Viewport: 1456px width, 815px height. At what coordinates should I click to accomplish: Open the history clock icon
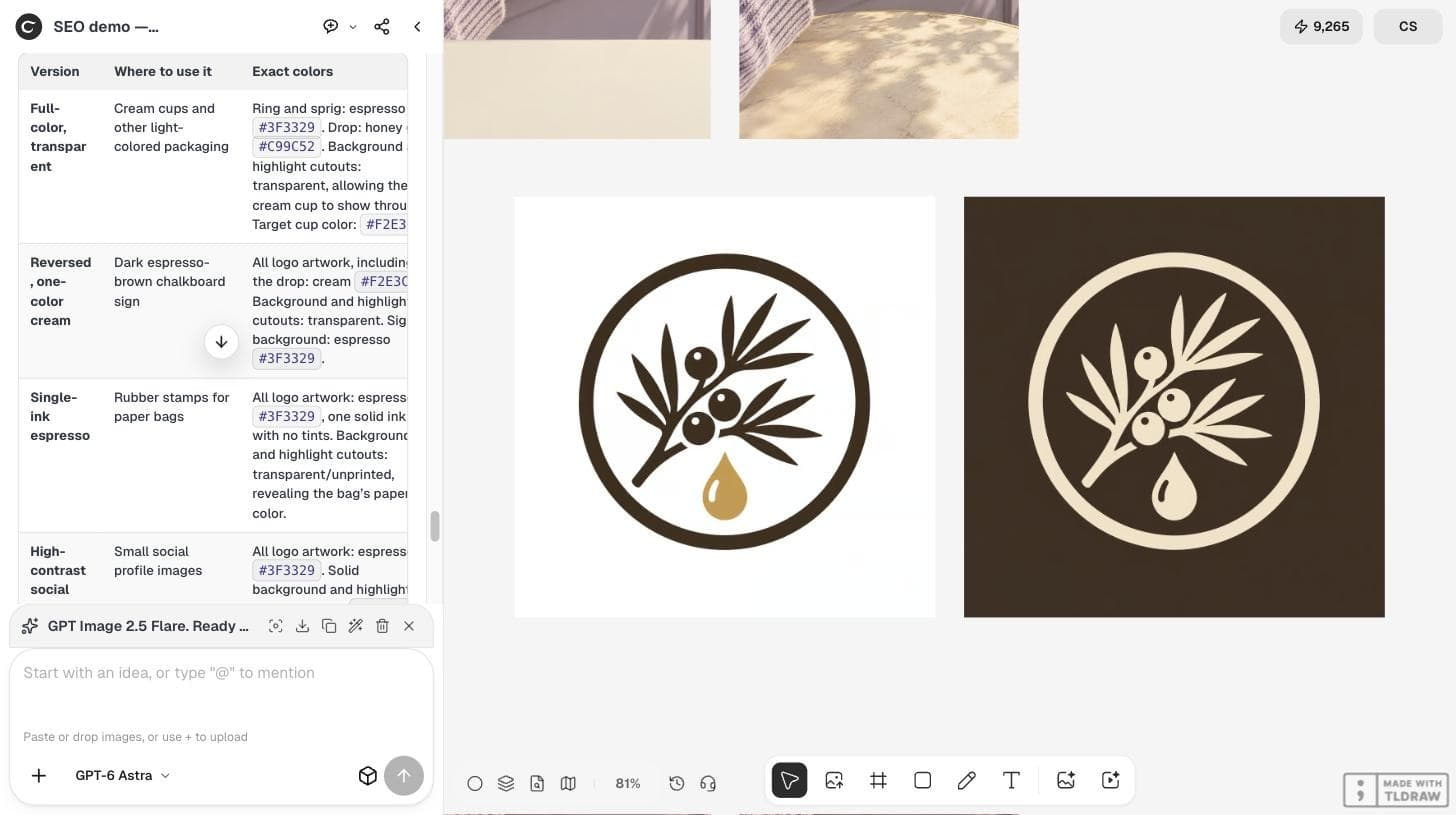point(677,783)
